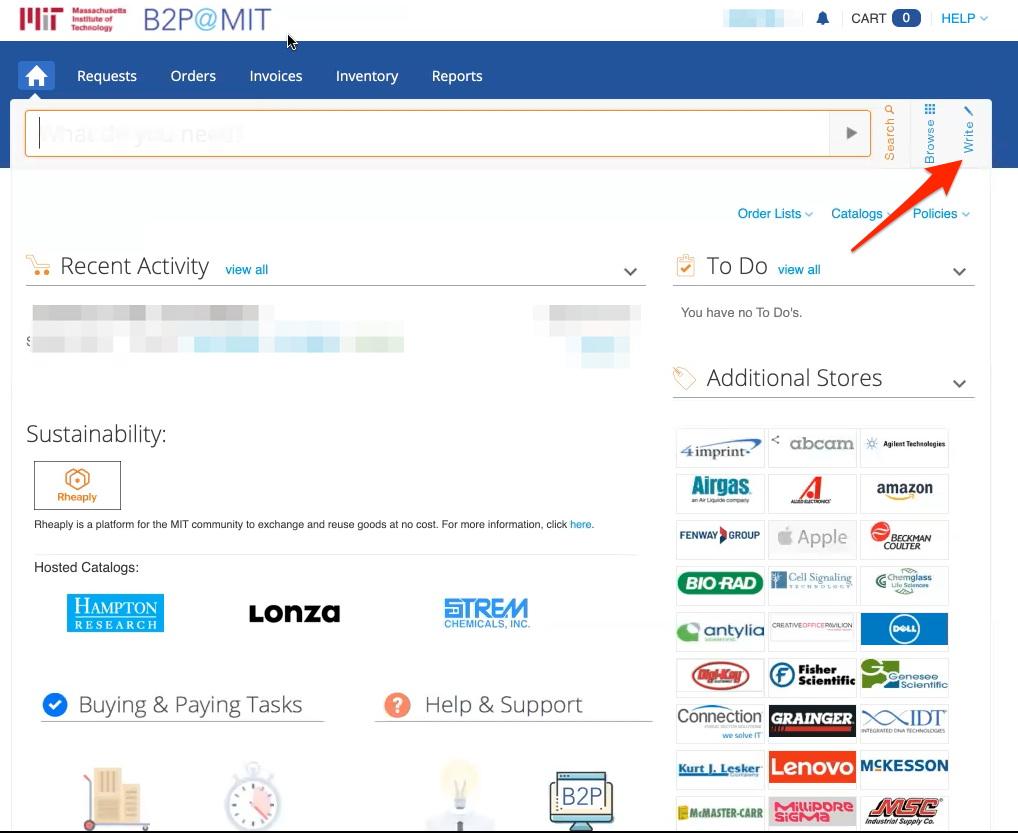
Task: Follow the Rheaply 'here' link
Action: (x=580, y=525)
